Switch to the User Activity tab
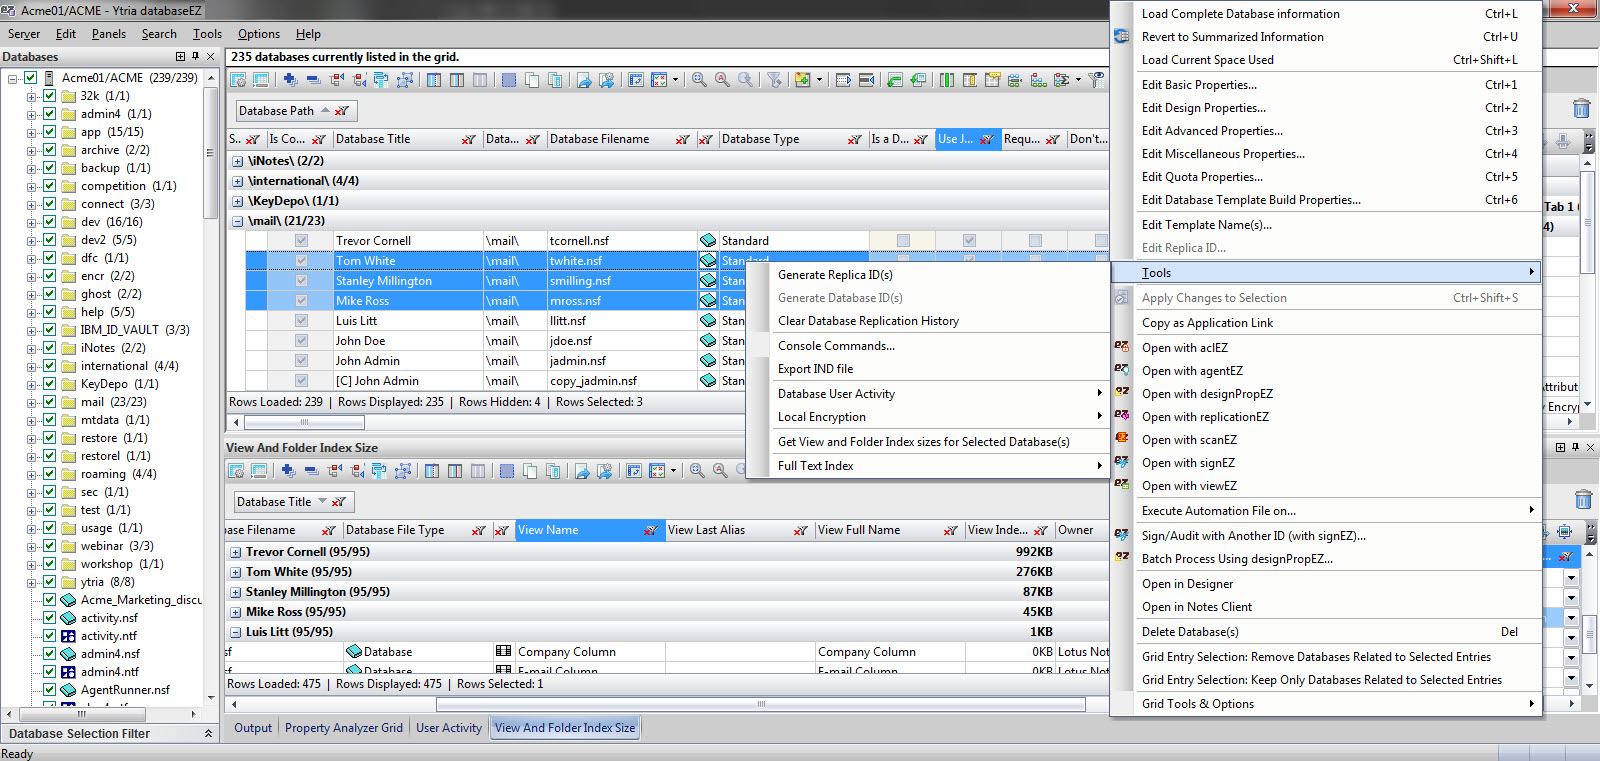The height and width of the screenshot is (761, 1600). pos(449,728)
